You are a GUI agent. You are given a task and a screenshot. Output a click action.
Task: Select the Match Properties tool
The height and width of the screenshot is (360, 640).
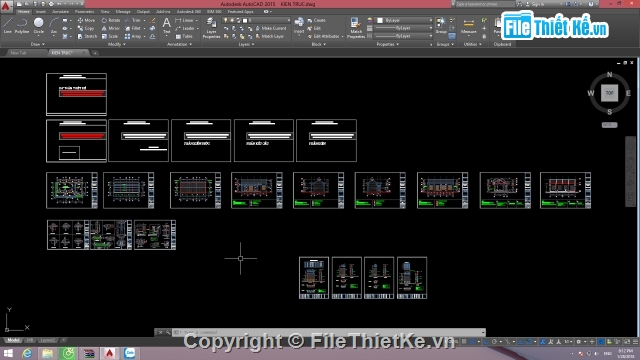click(x=356, y=28)
